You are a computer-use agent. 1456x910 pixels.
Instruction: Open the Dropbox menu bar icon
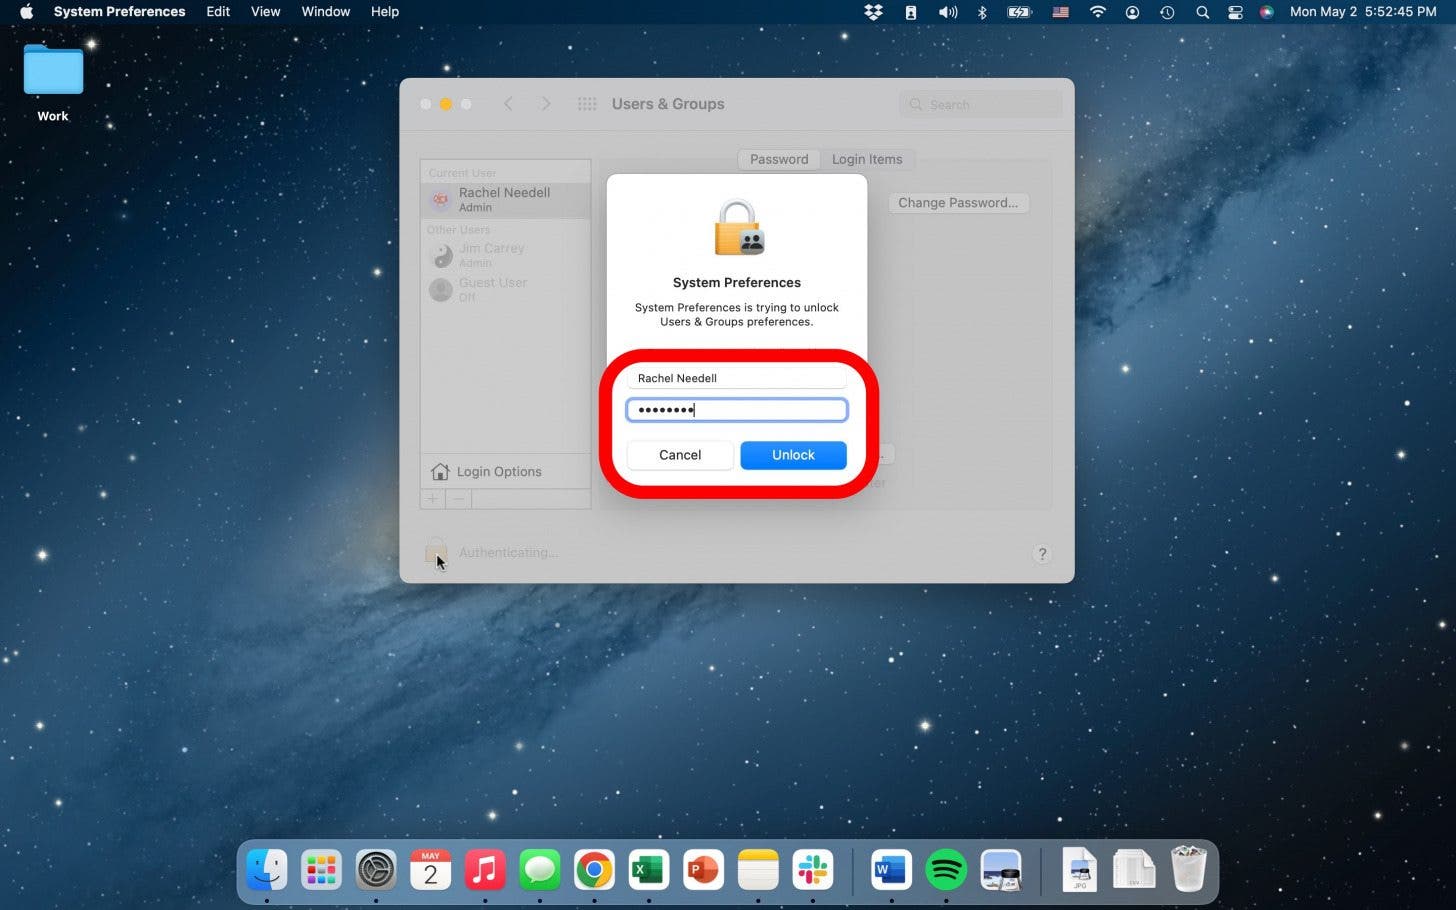[873, 12]
